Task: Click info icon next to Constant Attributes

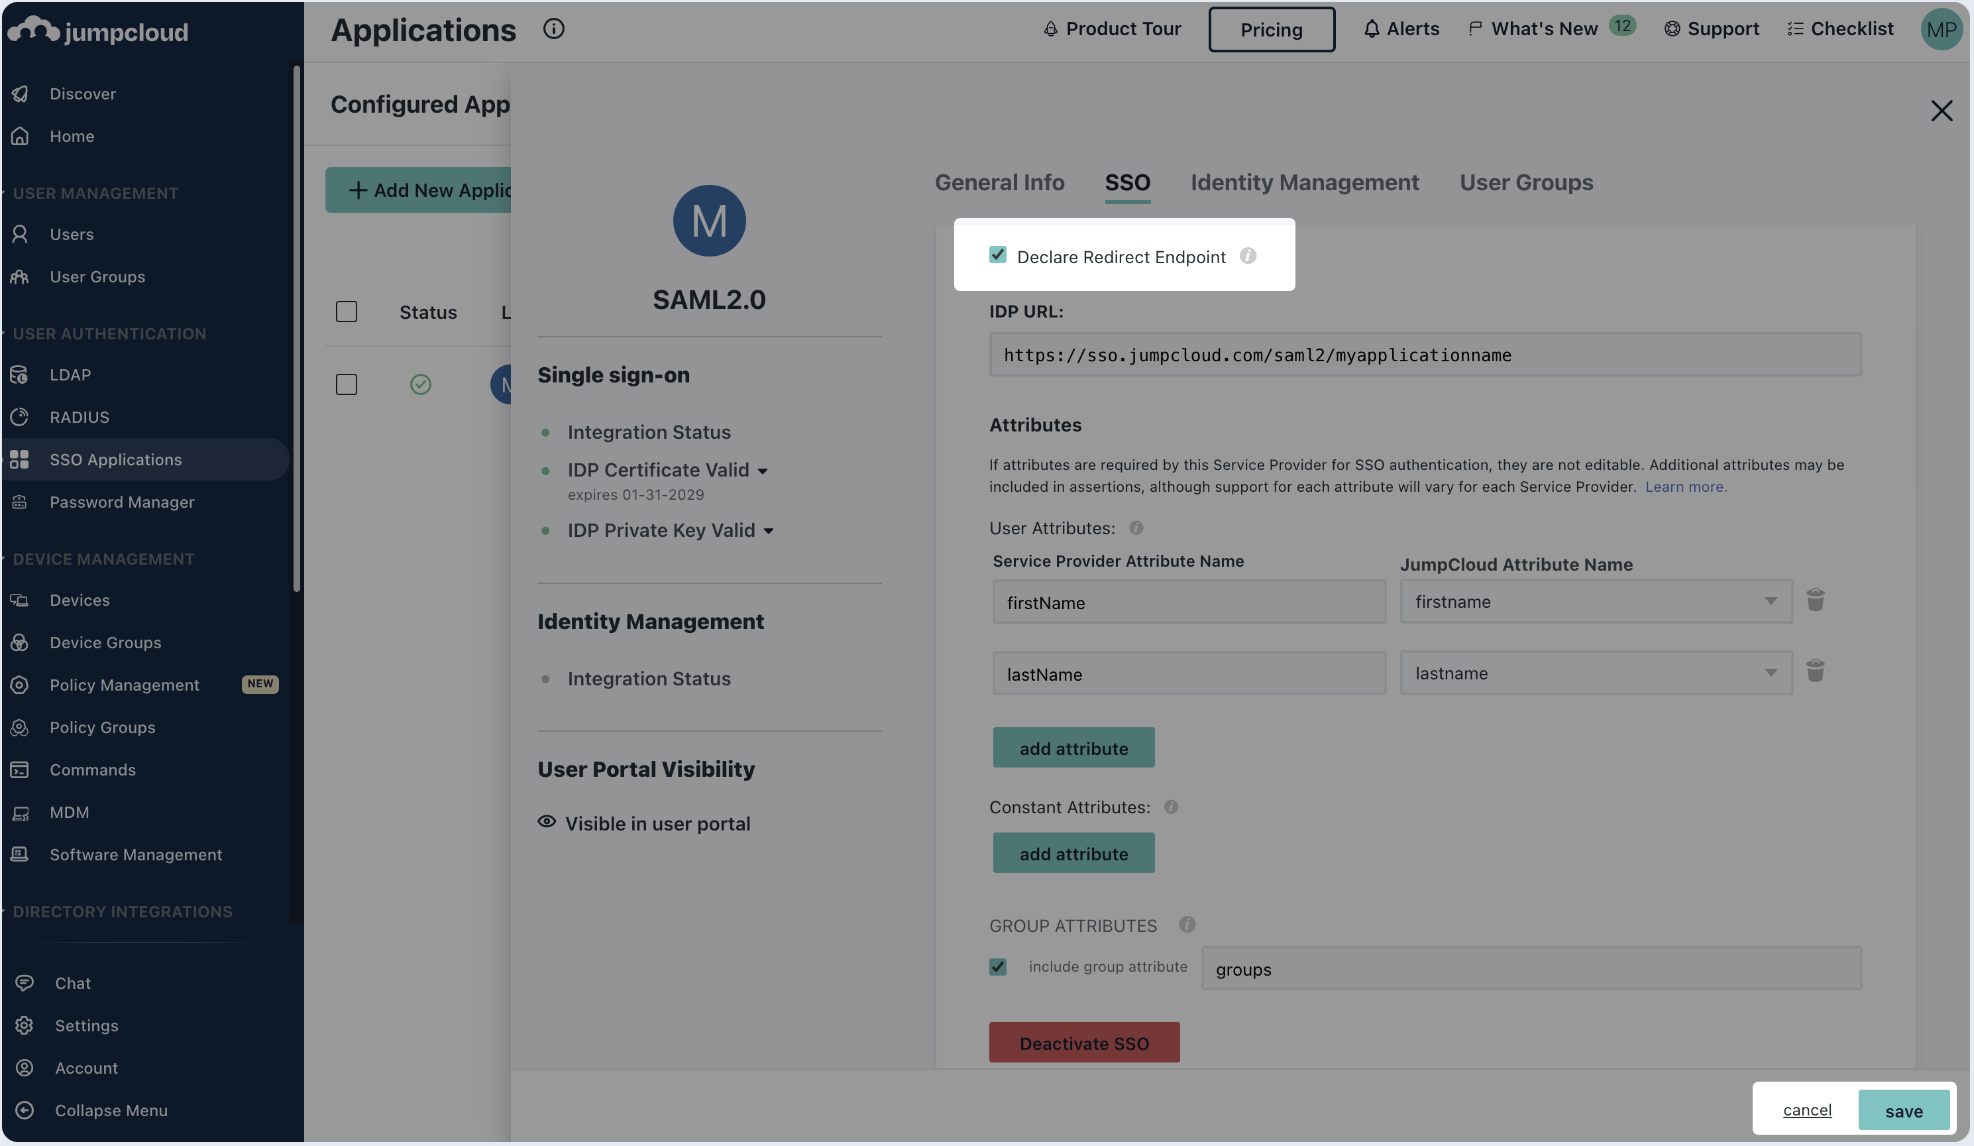Action: pyautogui.click(x=1171, y=807)
